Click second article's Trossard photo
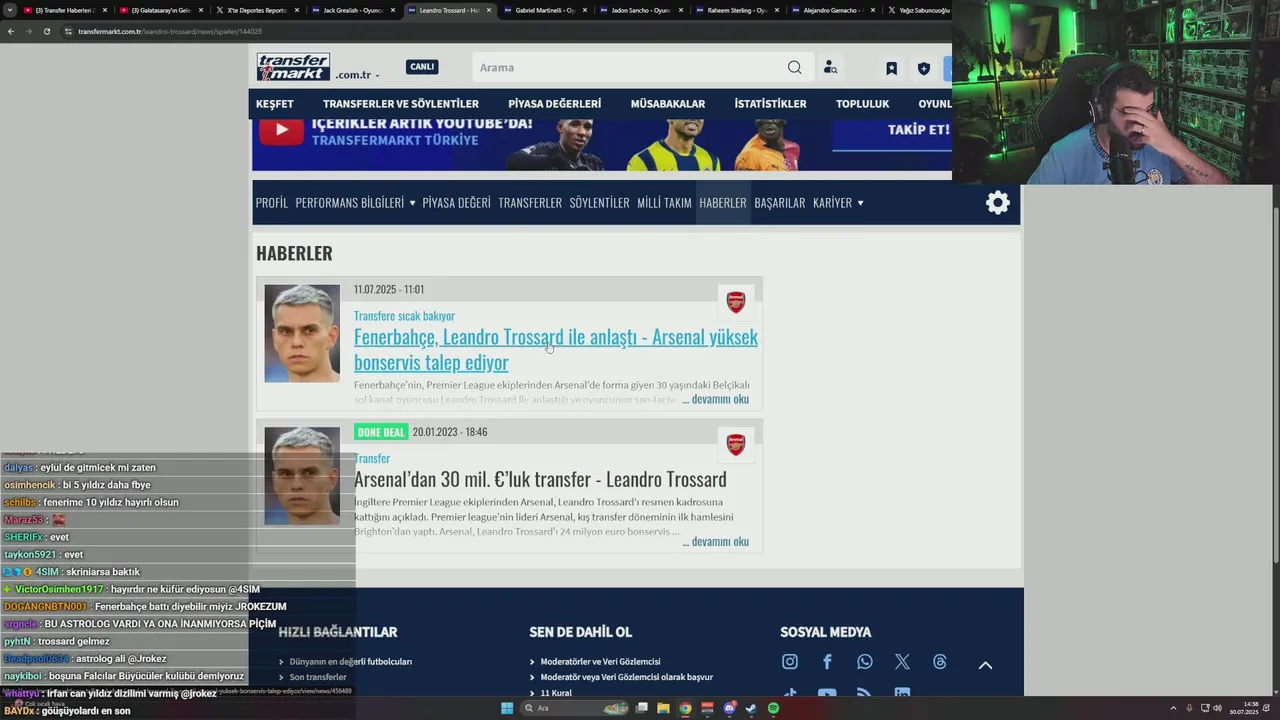Screen dimensions: 1280x720 point(302,476)
